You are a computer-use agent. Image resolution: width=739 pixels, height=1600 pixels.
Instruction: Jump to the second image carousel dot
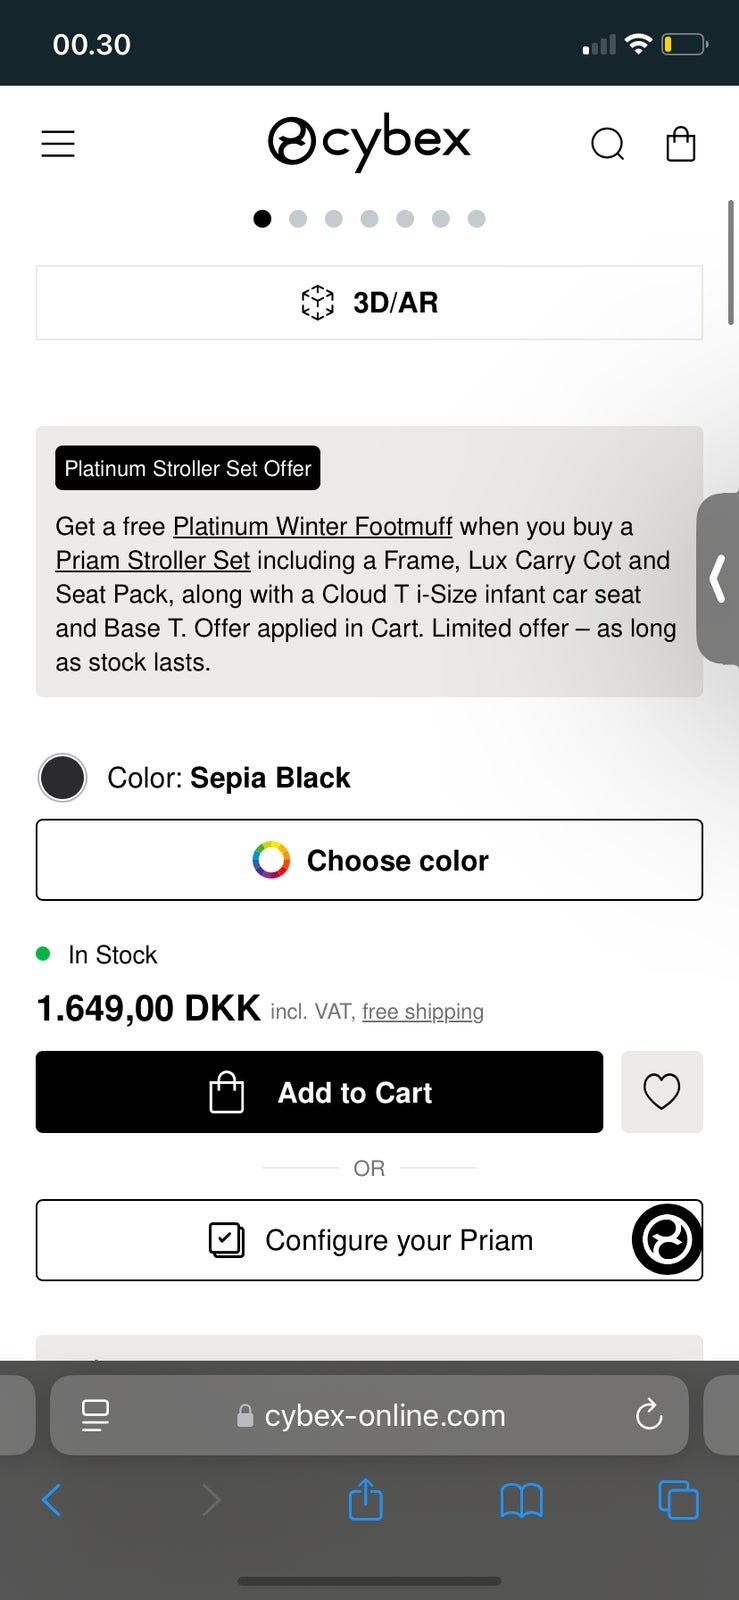click(x=298, y=219)
